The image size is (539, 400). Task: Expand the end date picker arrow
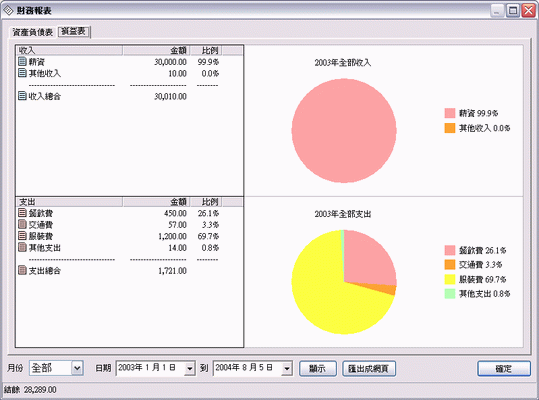[287, 369]
